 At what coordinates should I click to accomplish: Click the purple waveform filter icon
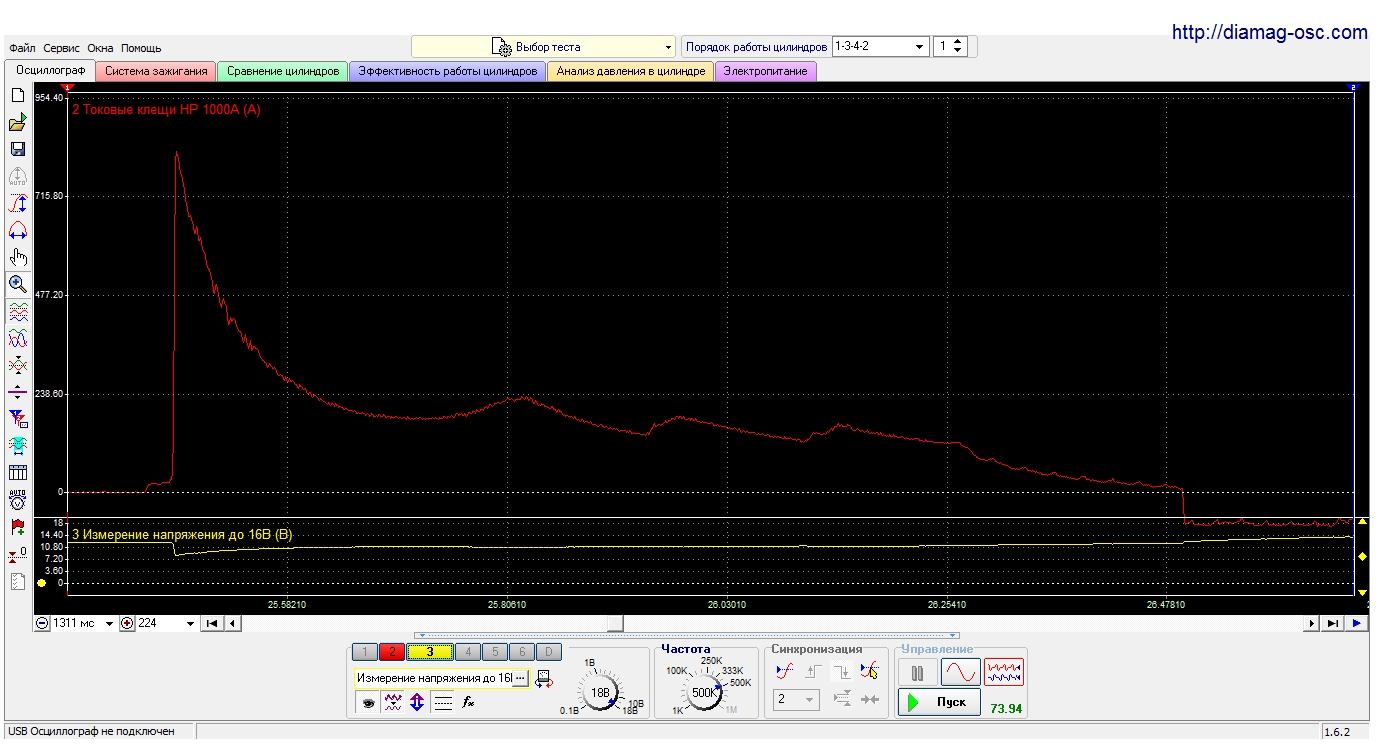click(x=393, y=703)
